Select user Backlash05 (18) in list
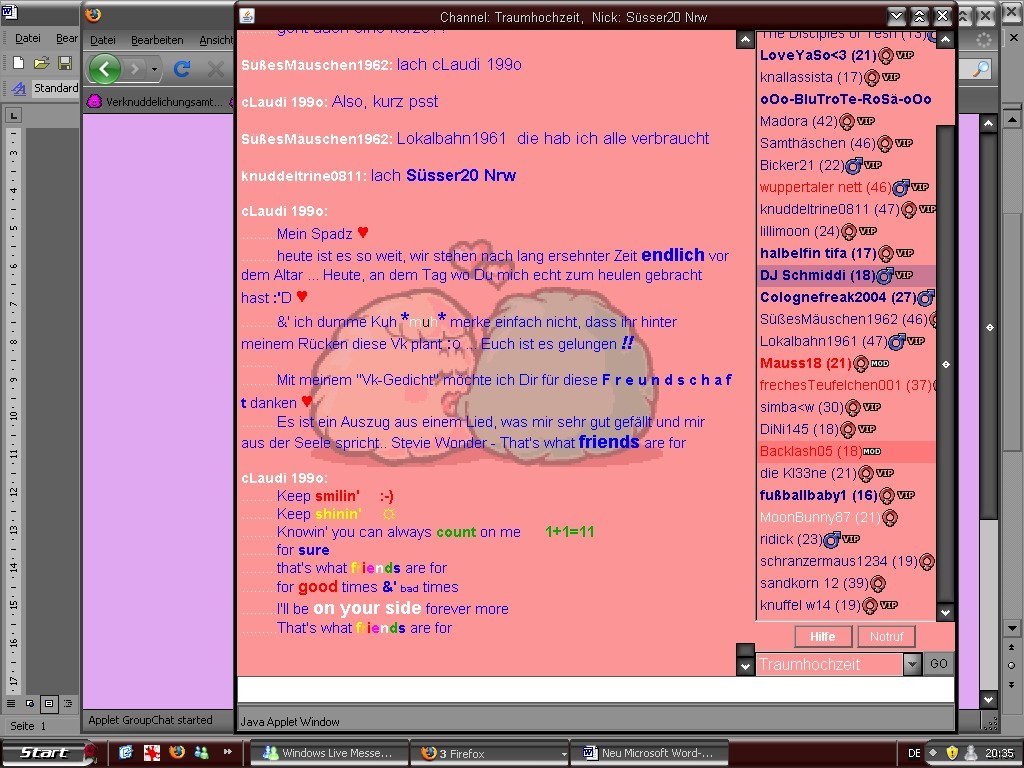The image size is (1024, 768). pos(846,451)
